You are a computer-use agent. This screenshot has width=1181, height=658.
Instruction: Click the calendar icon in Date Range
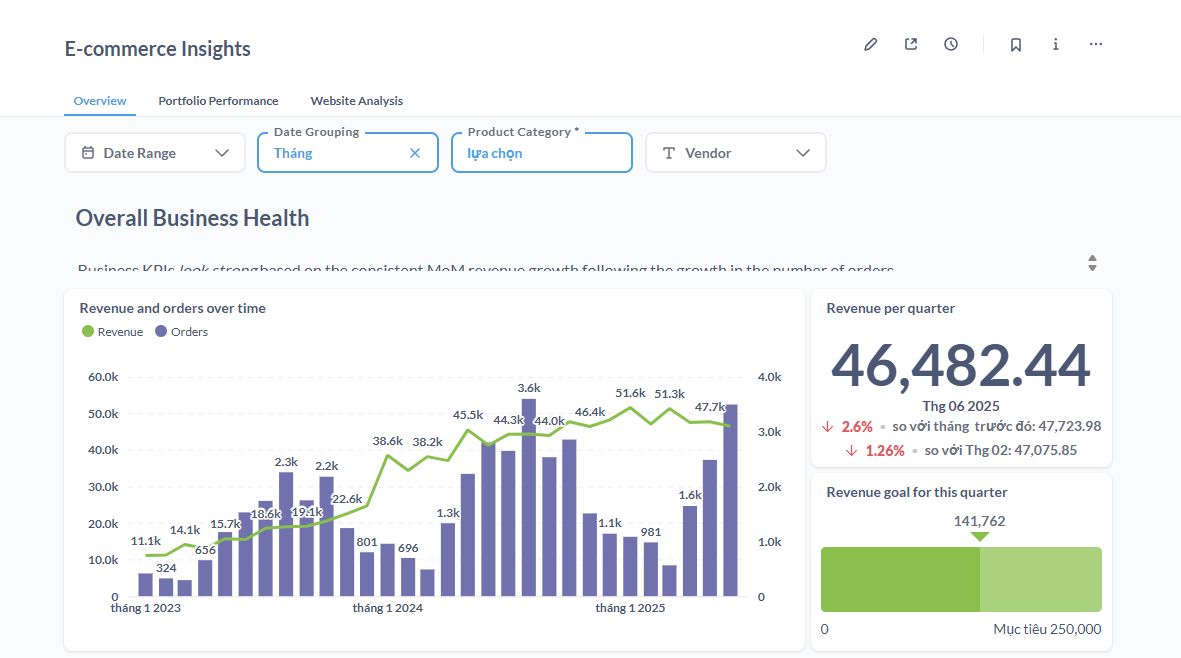88,153
